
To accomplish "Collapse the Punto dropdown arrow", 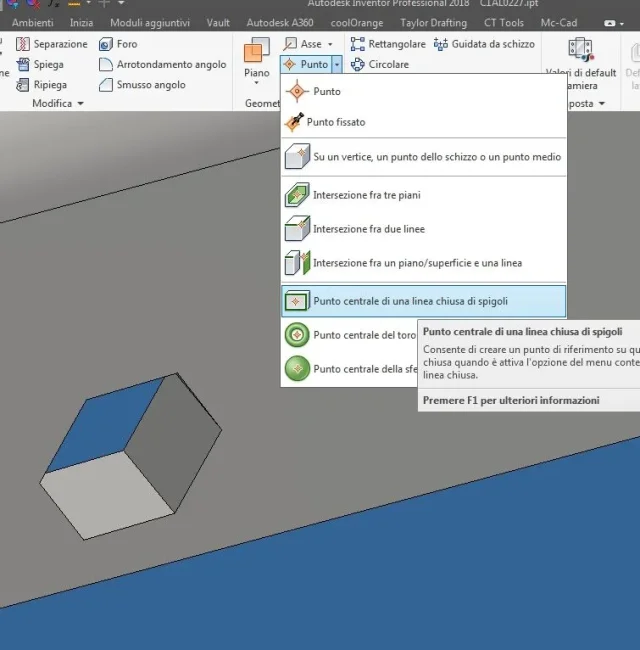I will (x=337, y=64).
